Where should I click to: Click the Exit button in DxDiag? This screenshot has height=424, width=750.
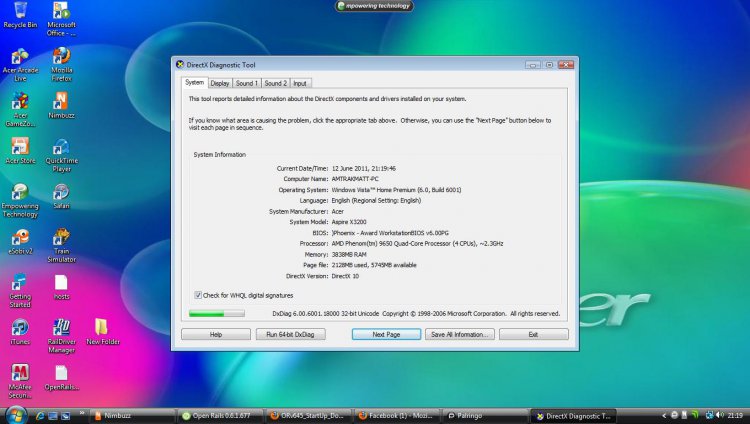click(534, 335)
